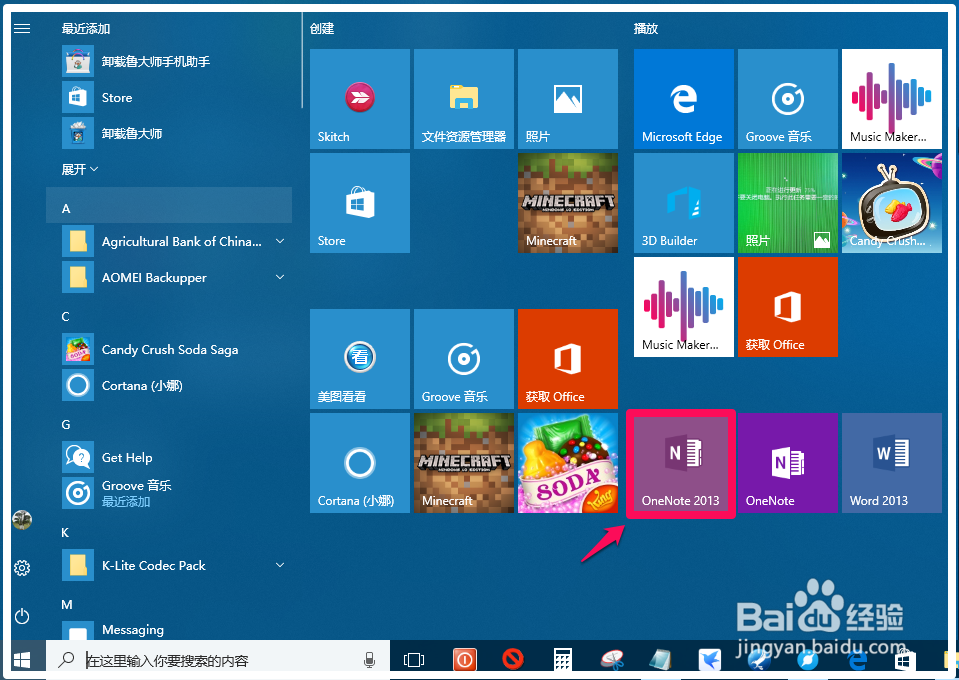This screenshot has width=959, height=680.
Task: Open Settings via the gear icon
Action: [22, 567]
